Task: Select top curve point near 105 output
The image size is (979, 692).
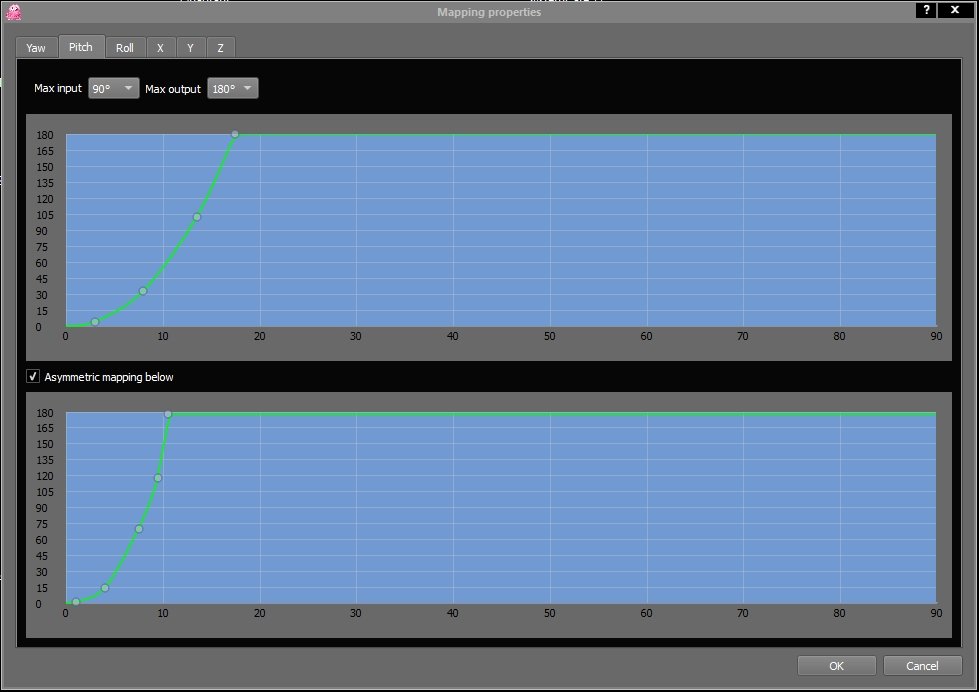Action: click(x=197, y=217)
